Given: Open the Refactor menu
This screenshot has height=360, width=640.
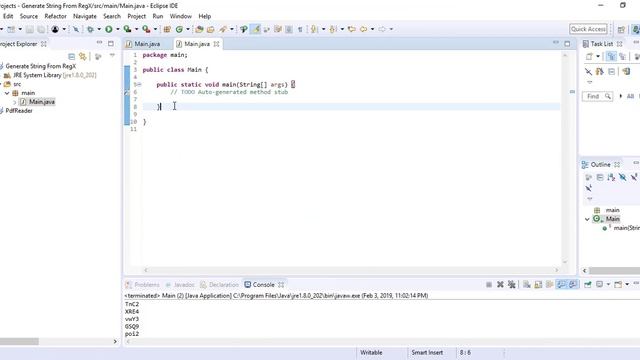Looking at the screenshot, I should tap(56, 16).
